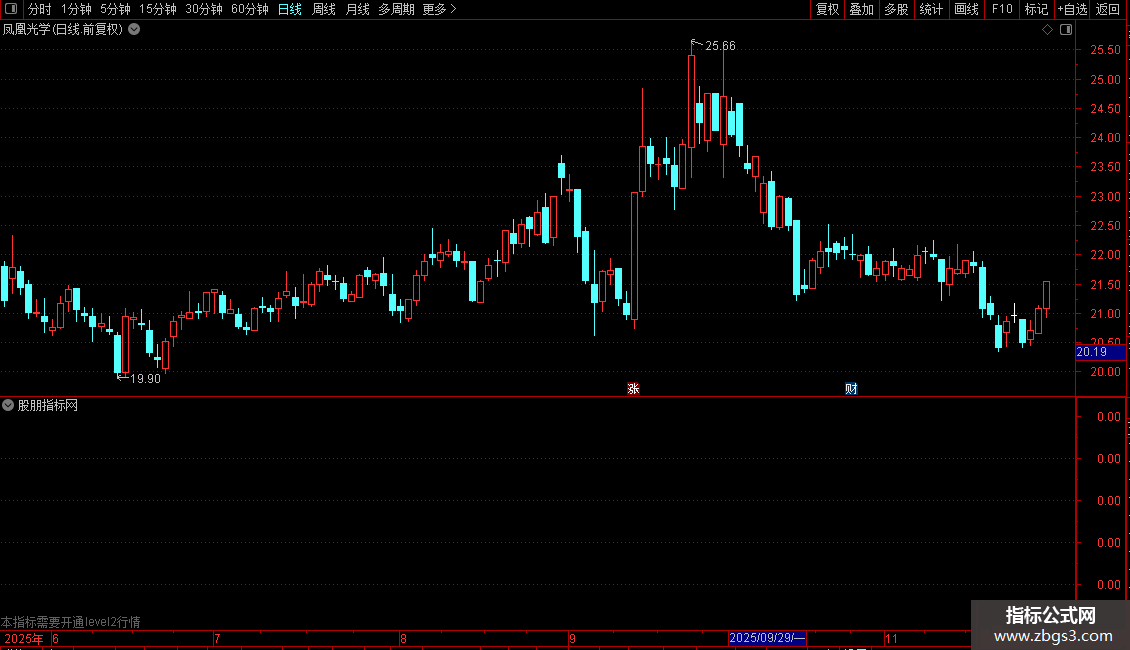Viewport: 1130px width, 650px height.
Task: Select the 5分钟 period
Action: [x=115, y=9]
